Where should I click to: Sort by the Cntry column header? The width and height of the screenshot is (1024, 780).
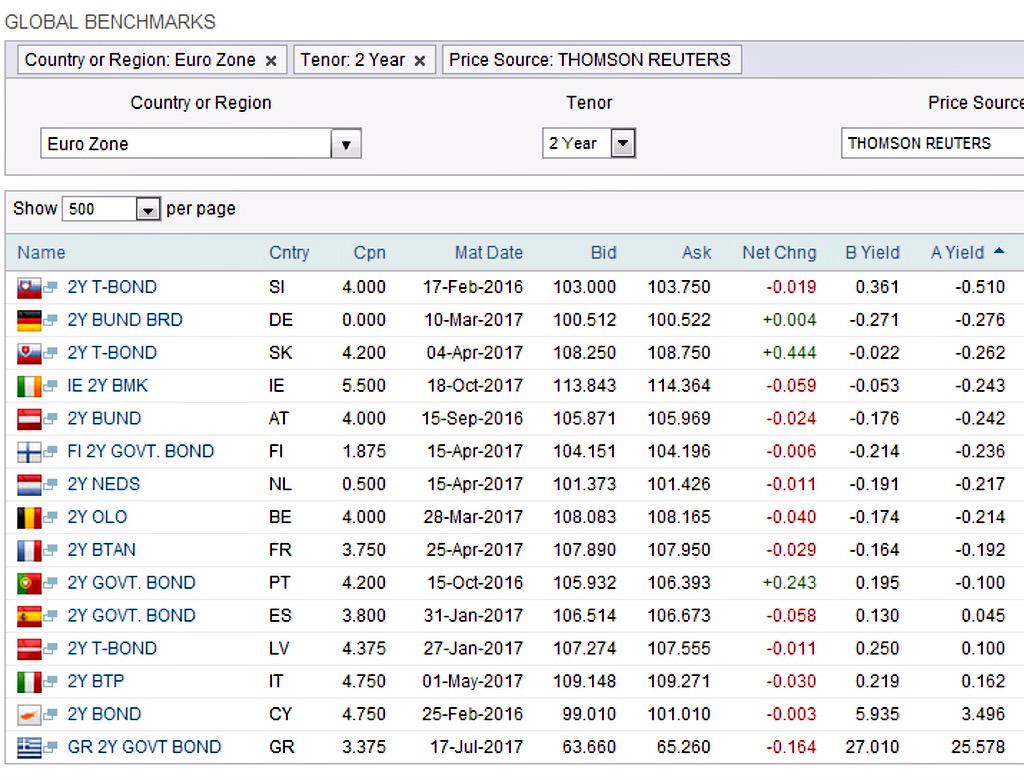coord(289,253)
